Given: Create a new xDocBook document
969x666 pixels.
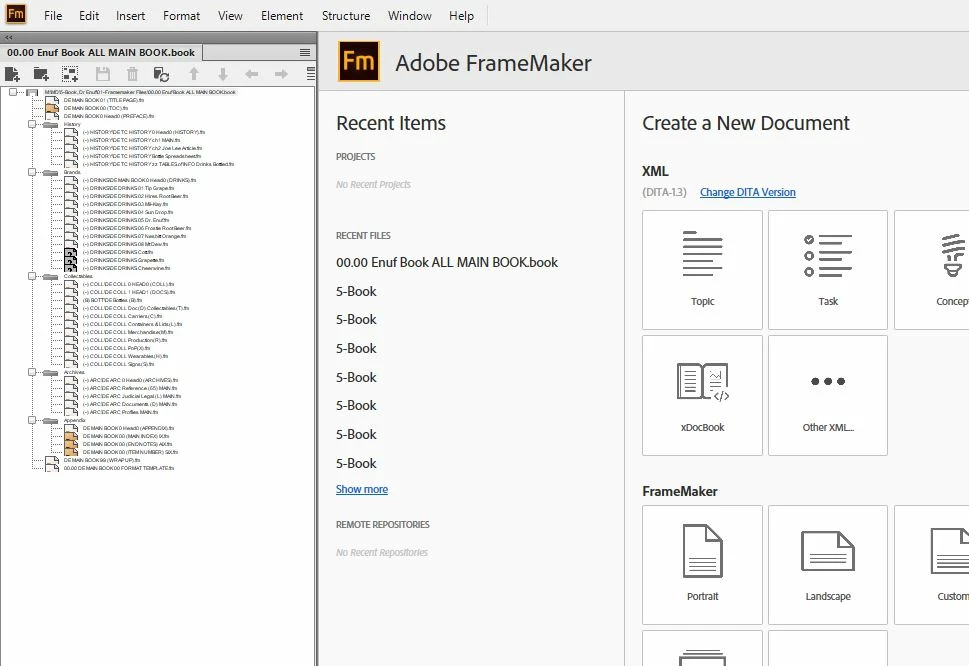Looking at the screenshot, I should 702,395.
